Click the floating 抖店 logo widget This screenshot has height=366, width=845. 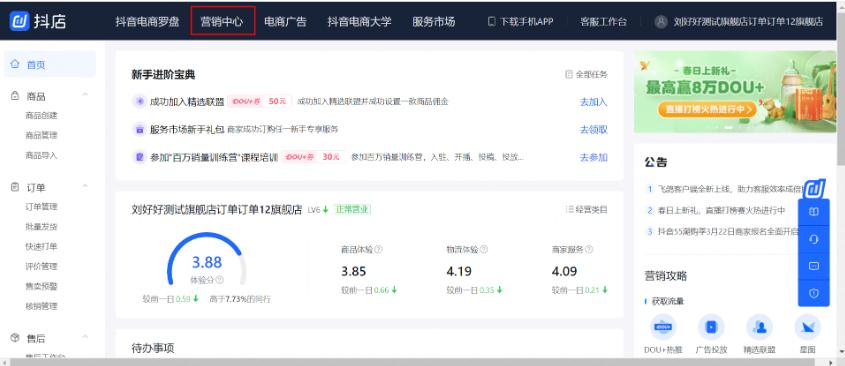click(814, 188)
